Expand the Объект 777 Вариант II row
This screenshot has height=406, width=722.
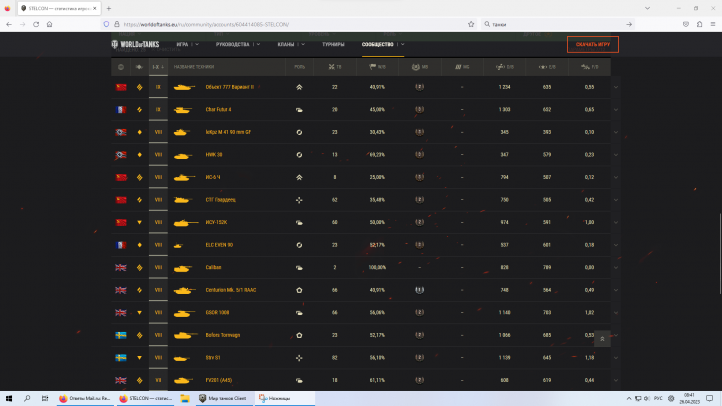point(616,87)
